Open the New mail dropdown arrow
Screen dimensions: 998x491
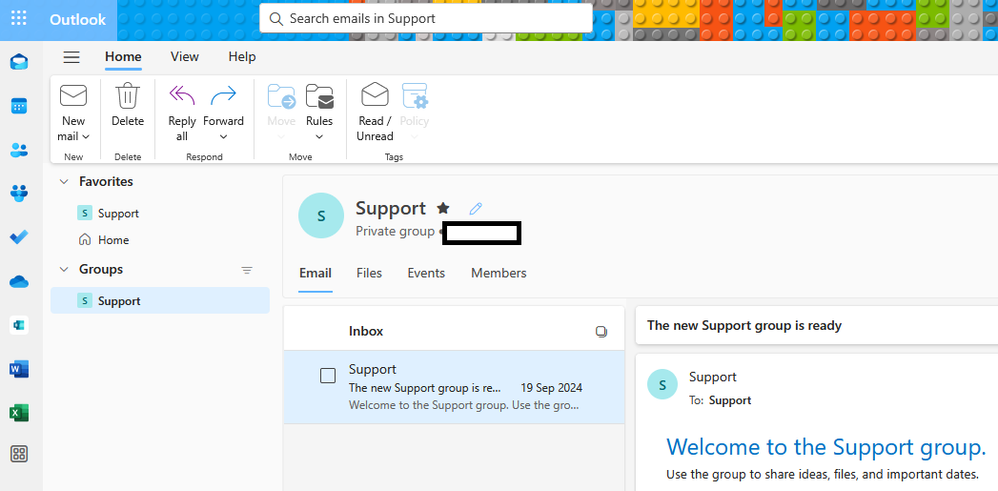click(87, 136)
